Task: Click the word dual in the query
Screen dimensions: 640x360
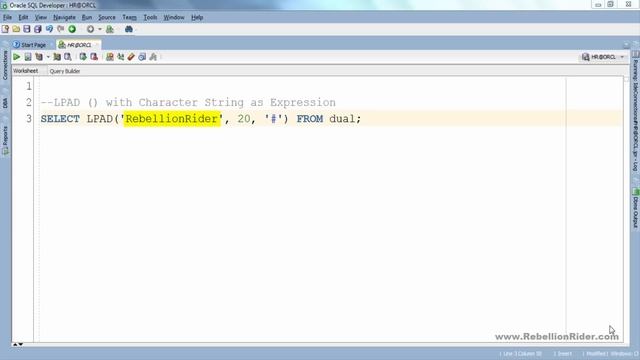Action: click(342, 119)
